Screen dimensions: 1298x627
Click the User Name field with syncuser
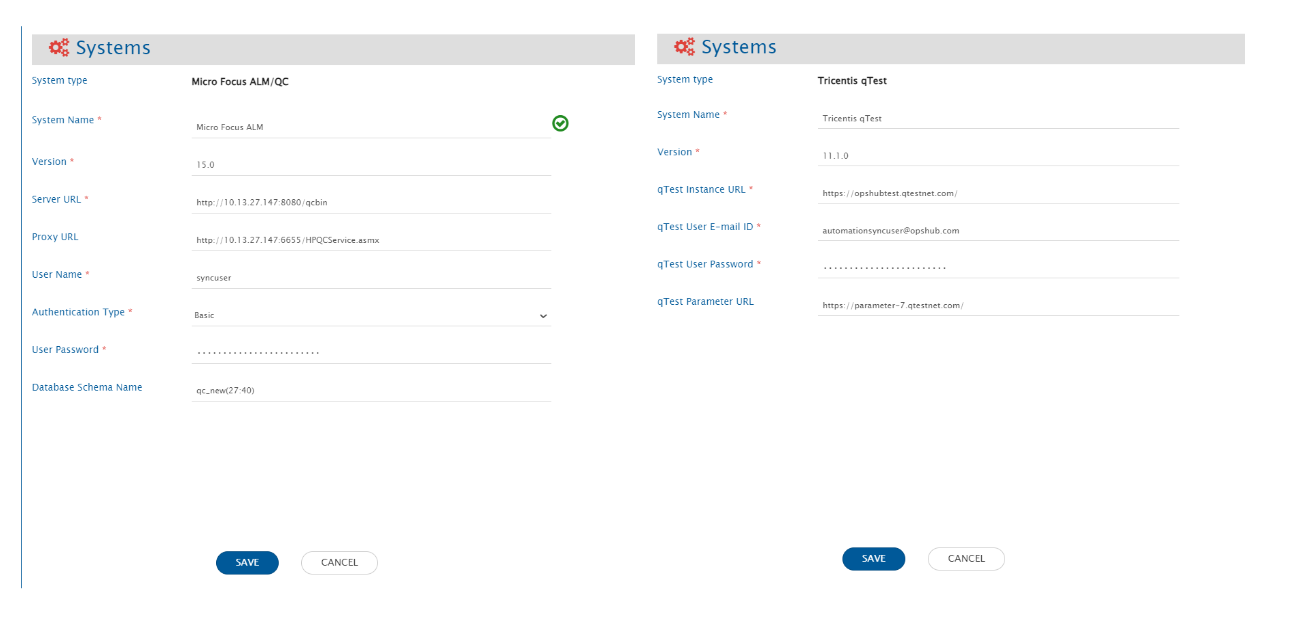[370, 277]
